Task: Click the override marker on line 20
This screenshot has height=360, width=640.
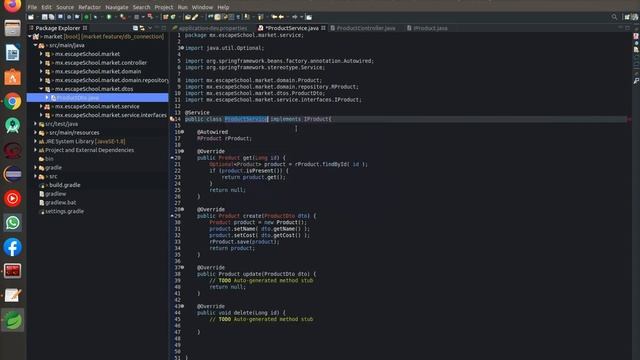Action: click(x=172, y=158)
